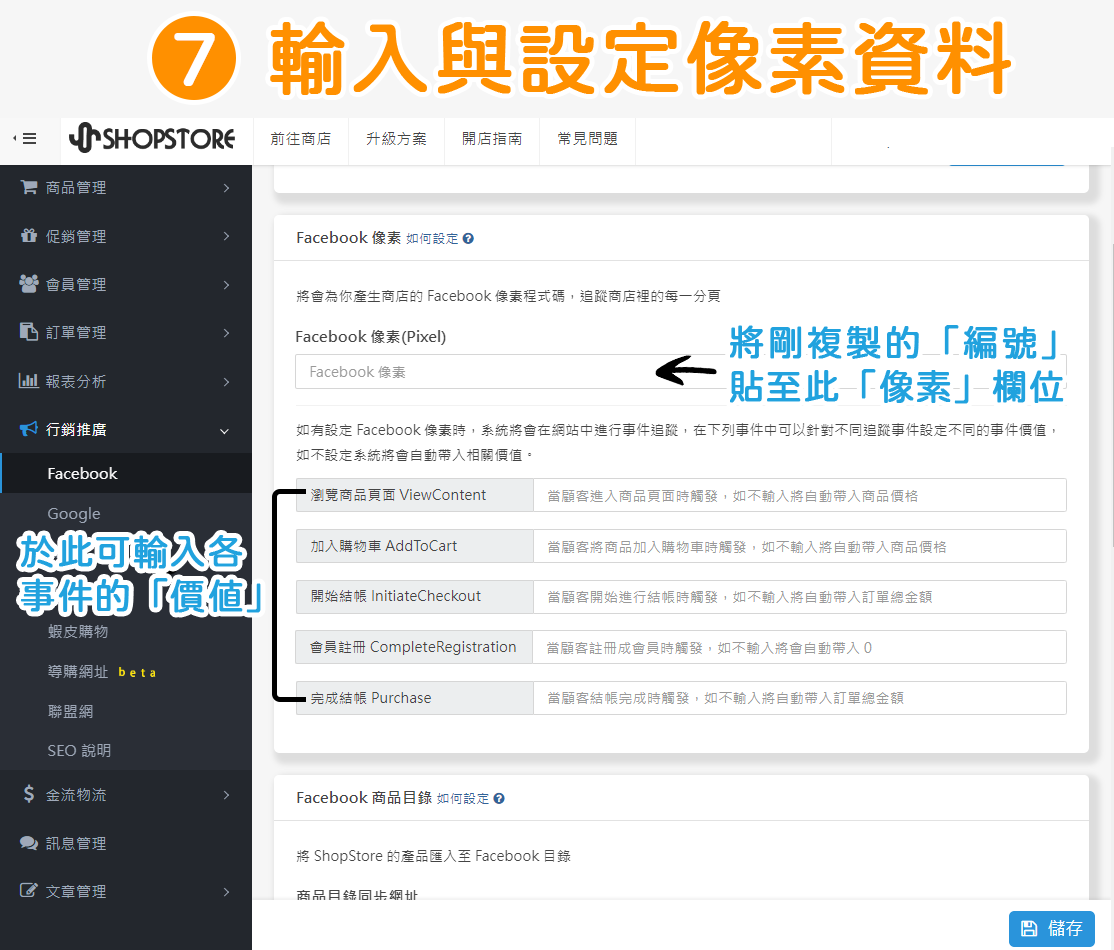Click the bar chart icon for 報表分析
The width and height of the screenshot is (1114, 950).
tap(28, 380)
